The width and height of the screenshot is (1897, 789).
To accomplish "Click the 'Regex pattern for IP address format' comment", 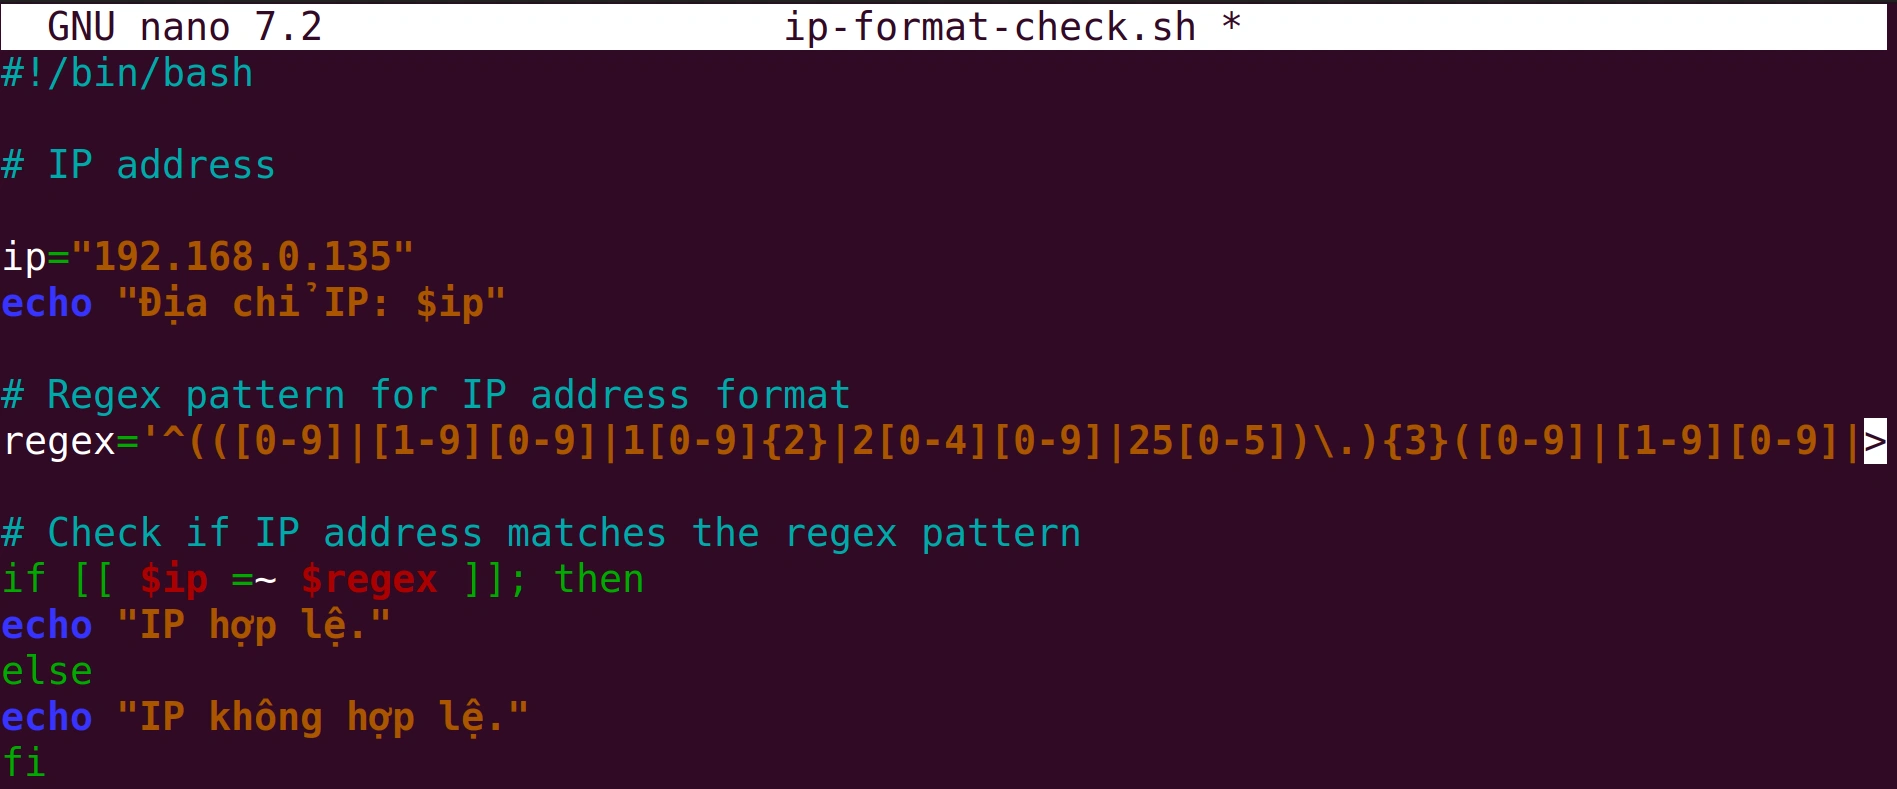I will coord(449,395).
